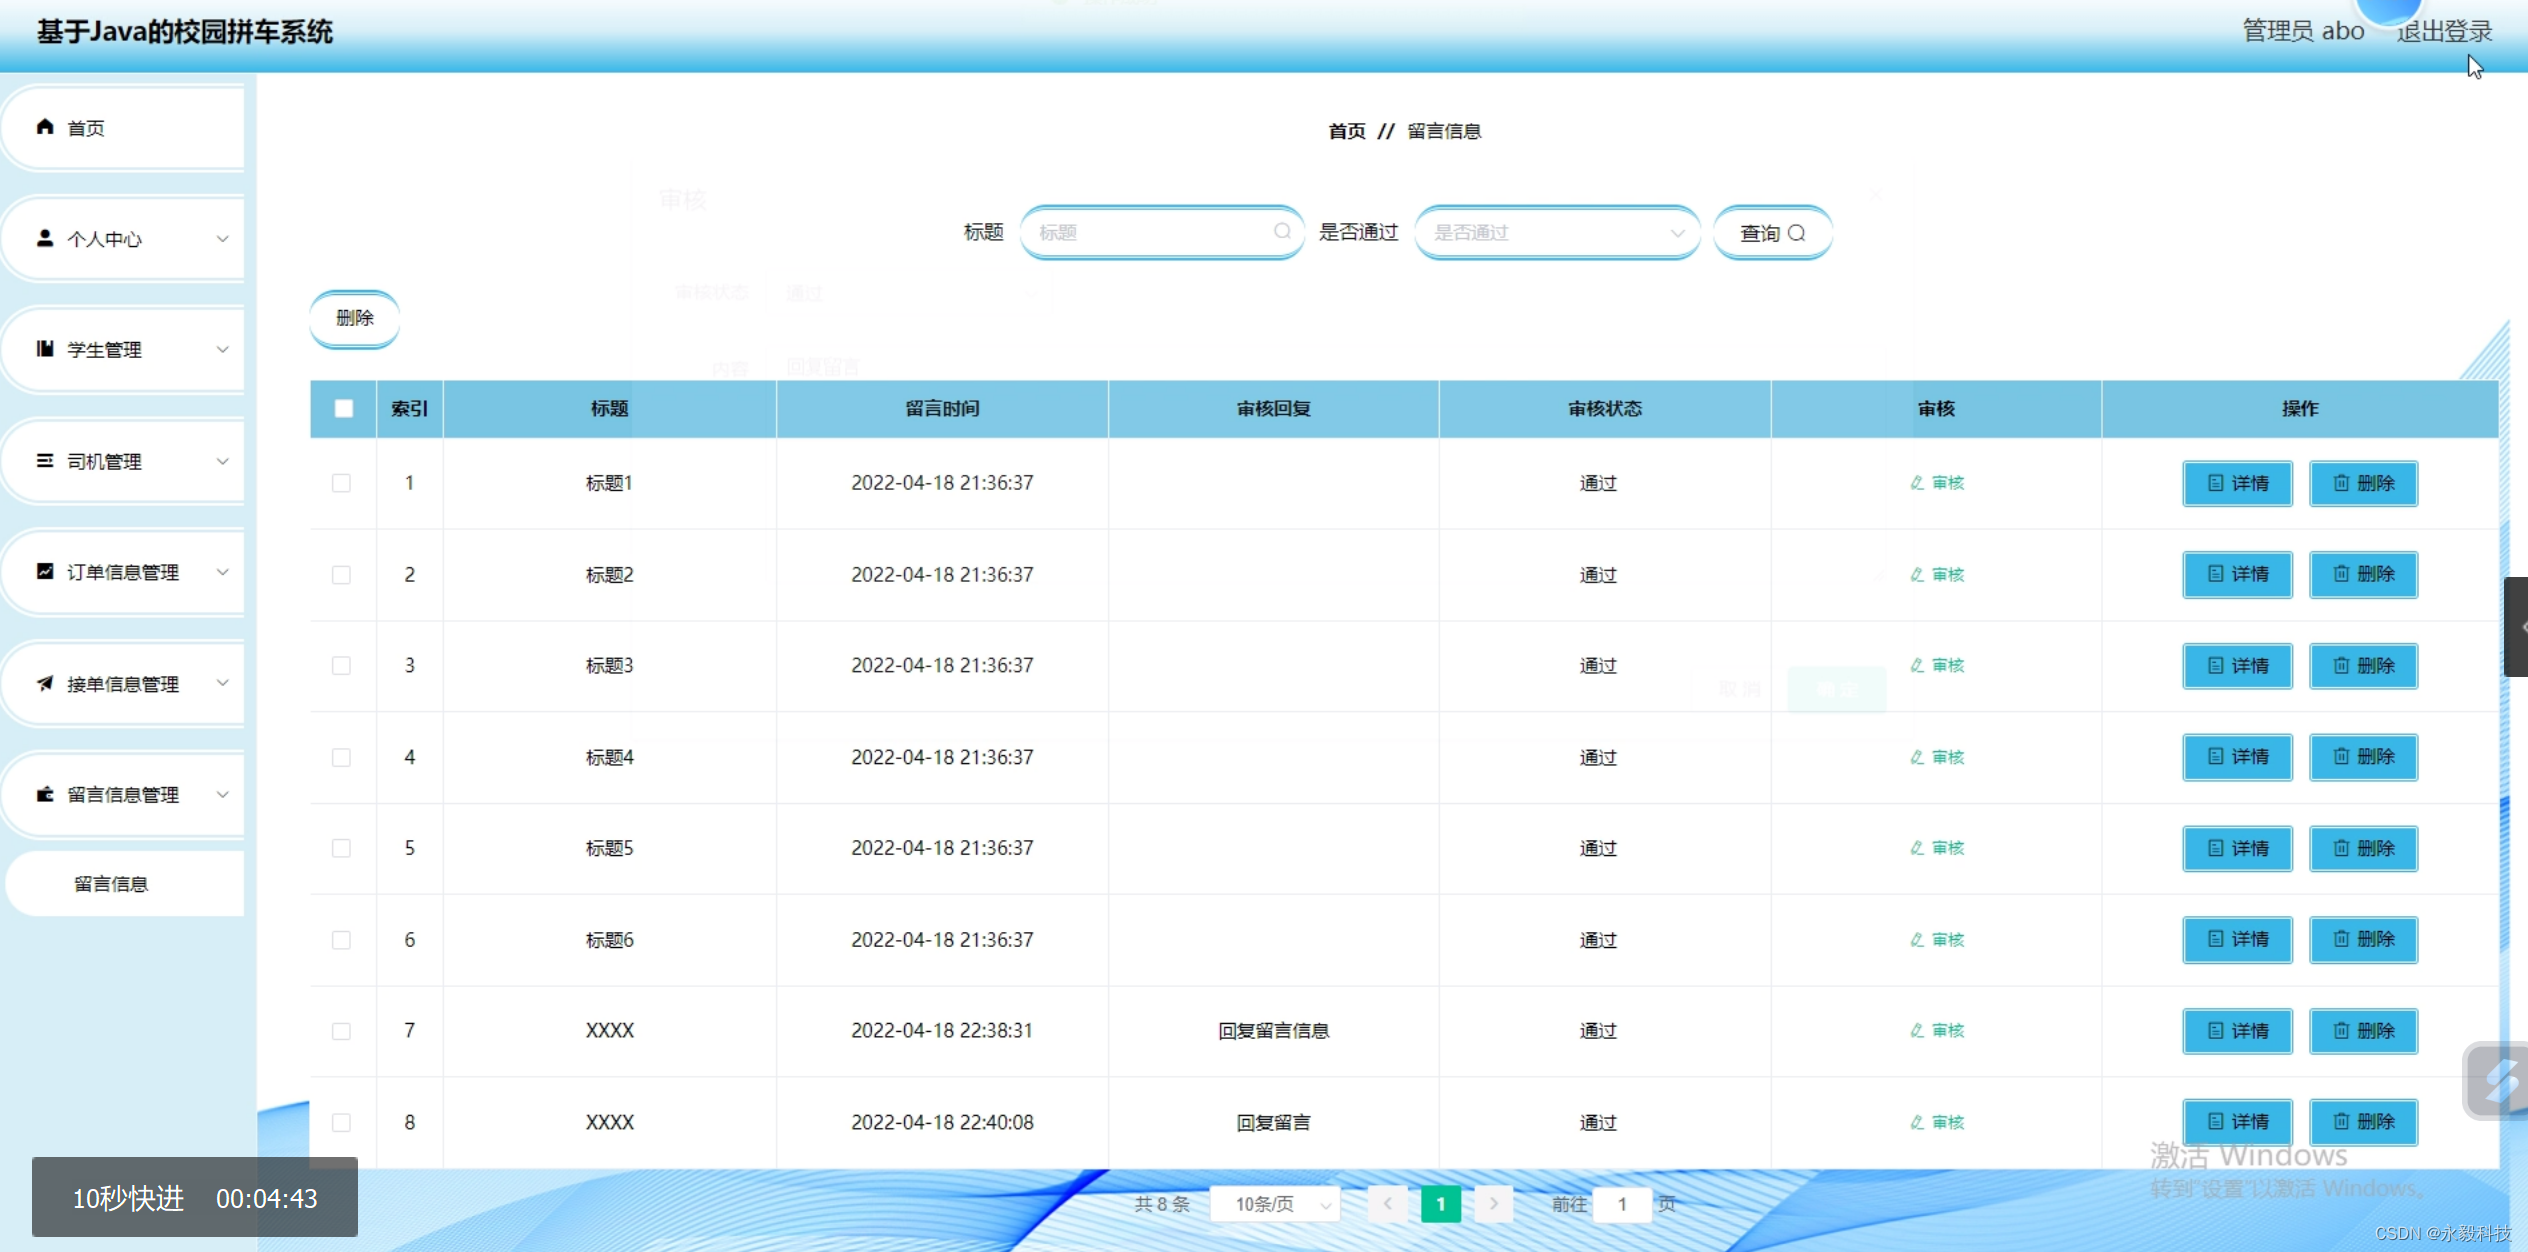Click the 审核 edit icon for row 1
Image resolution: width=2528 pixels, height=1252 pixels.
tap(1917, 483)
